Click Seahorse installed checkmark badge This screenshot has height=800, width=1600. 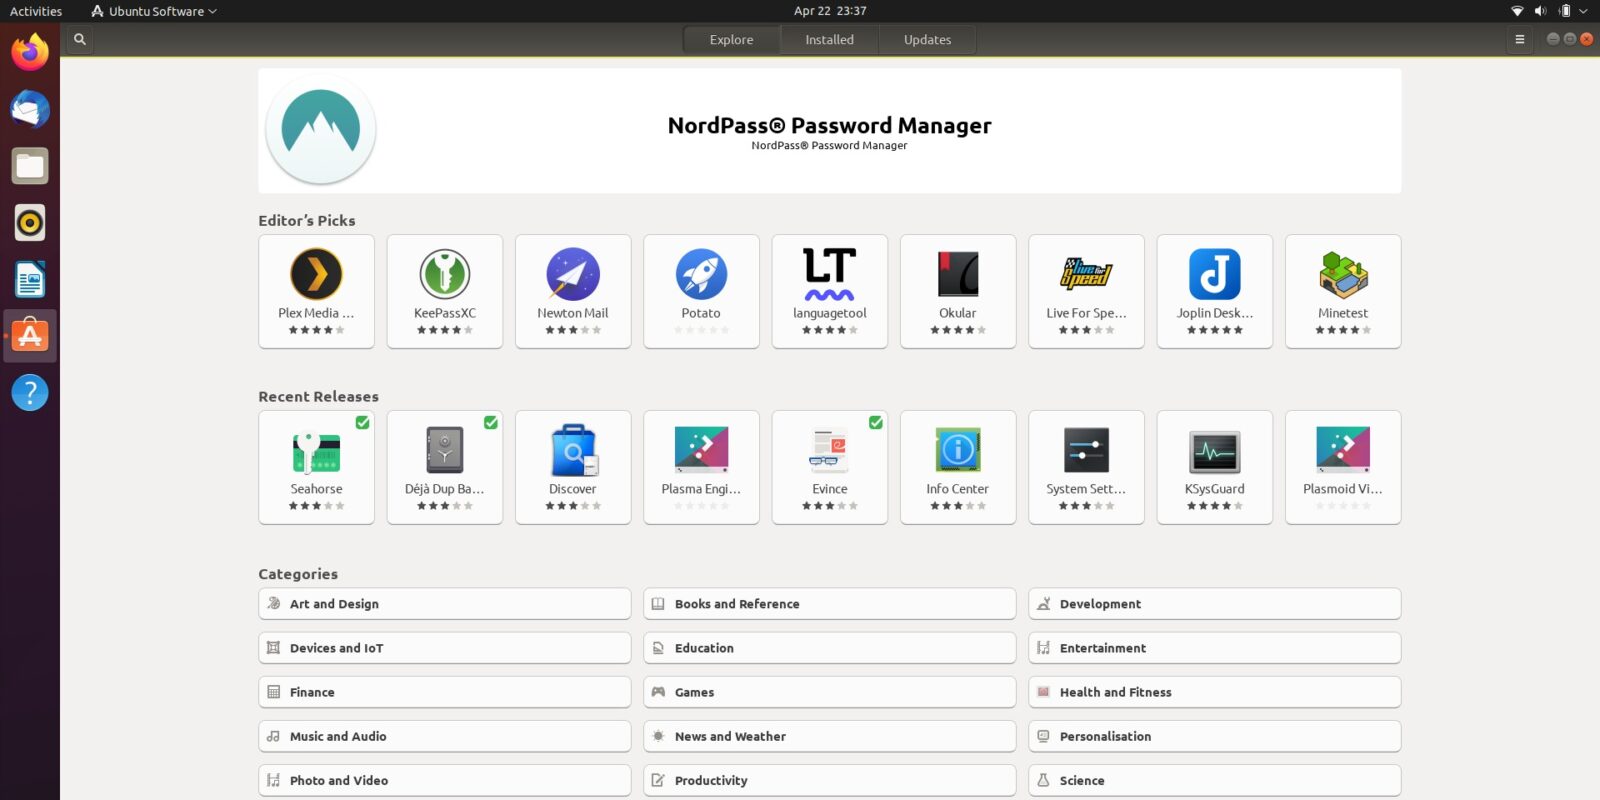tap(363, 423)
